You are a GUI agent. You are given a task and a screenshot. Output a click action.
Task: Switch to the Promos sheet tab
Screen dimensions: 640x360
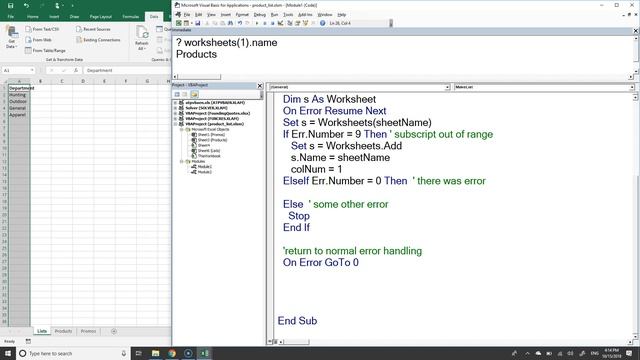click(88, 331)
